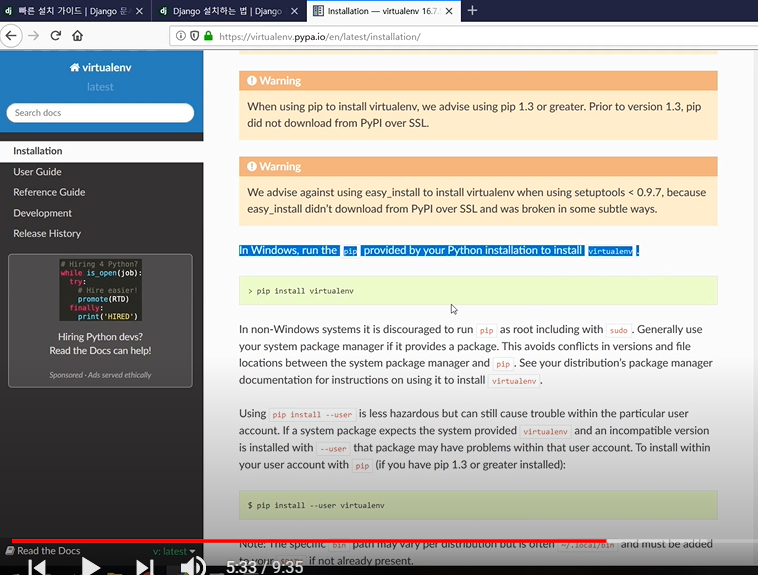Click the first Warning heading about pip 1.3
758x575 pixels.
(478, 81)
